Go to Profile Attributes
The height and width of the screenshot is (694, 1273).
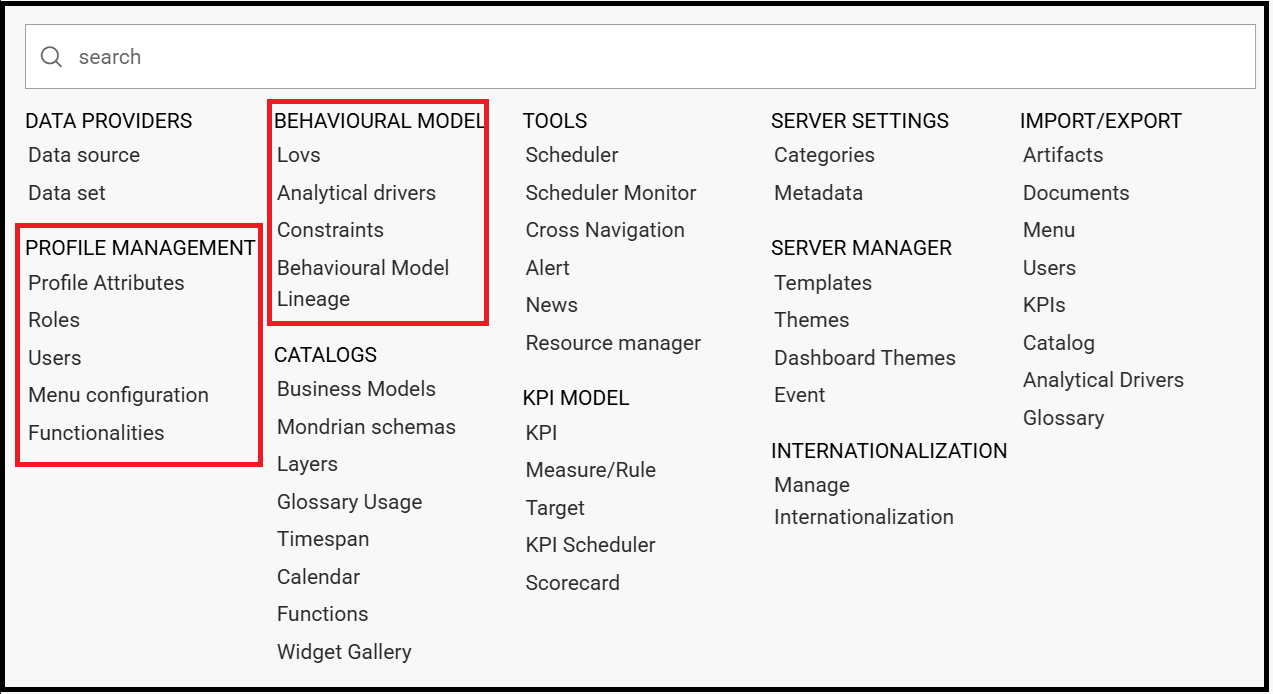(106, 283)
